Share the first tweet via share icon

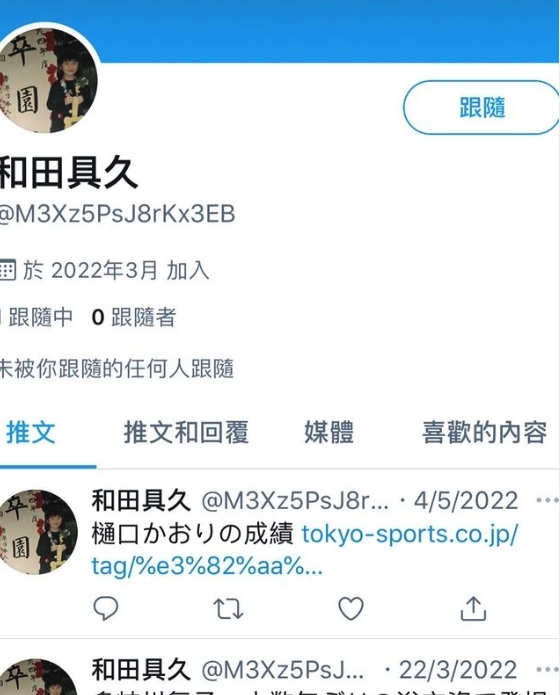click(x=473, y=608)
